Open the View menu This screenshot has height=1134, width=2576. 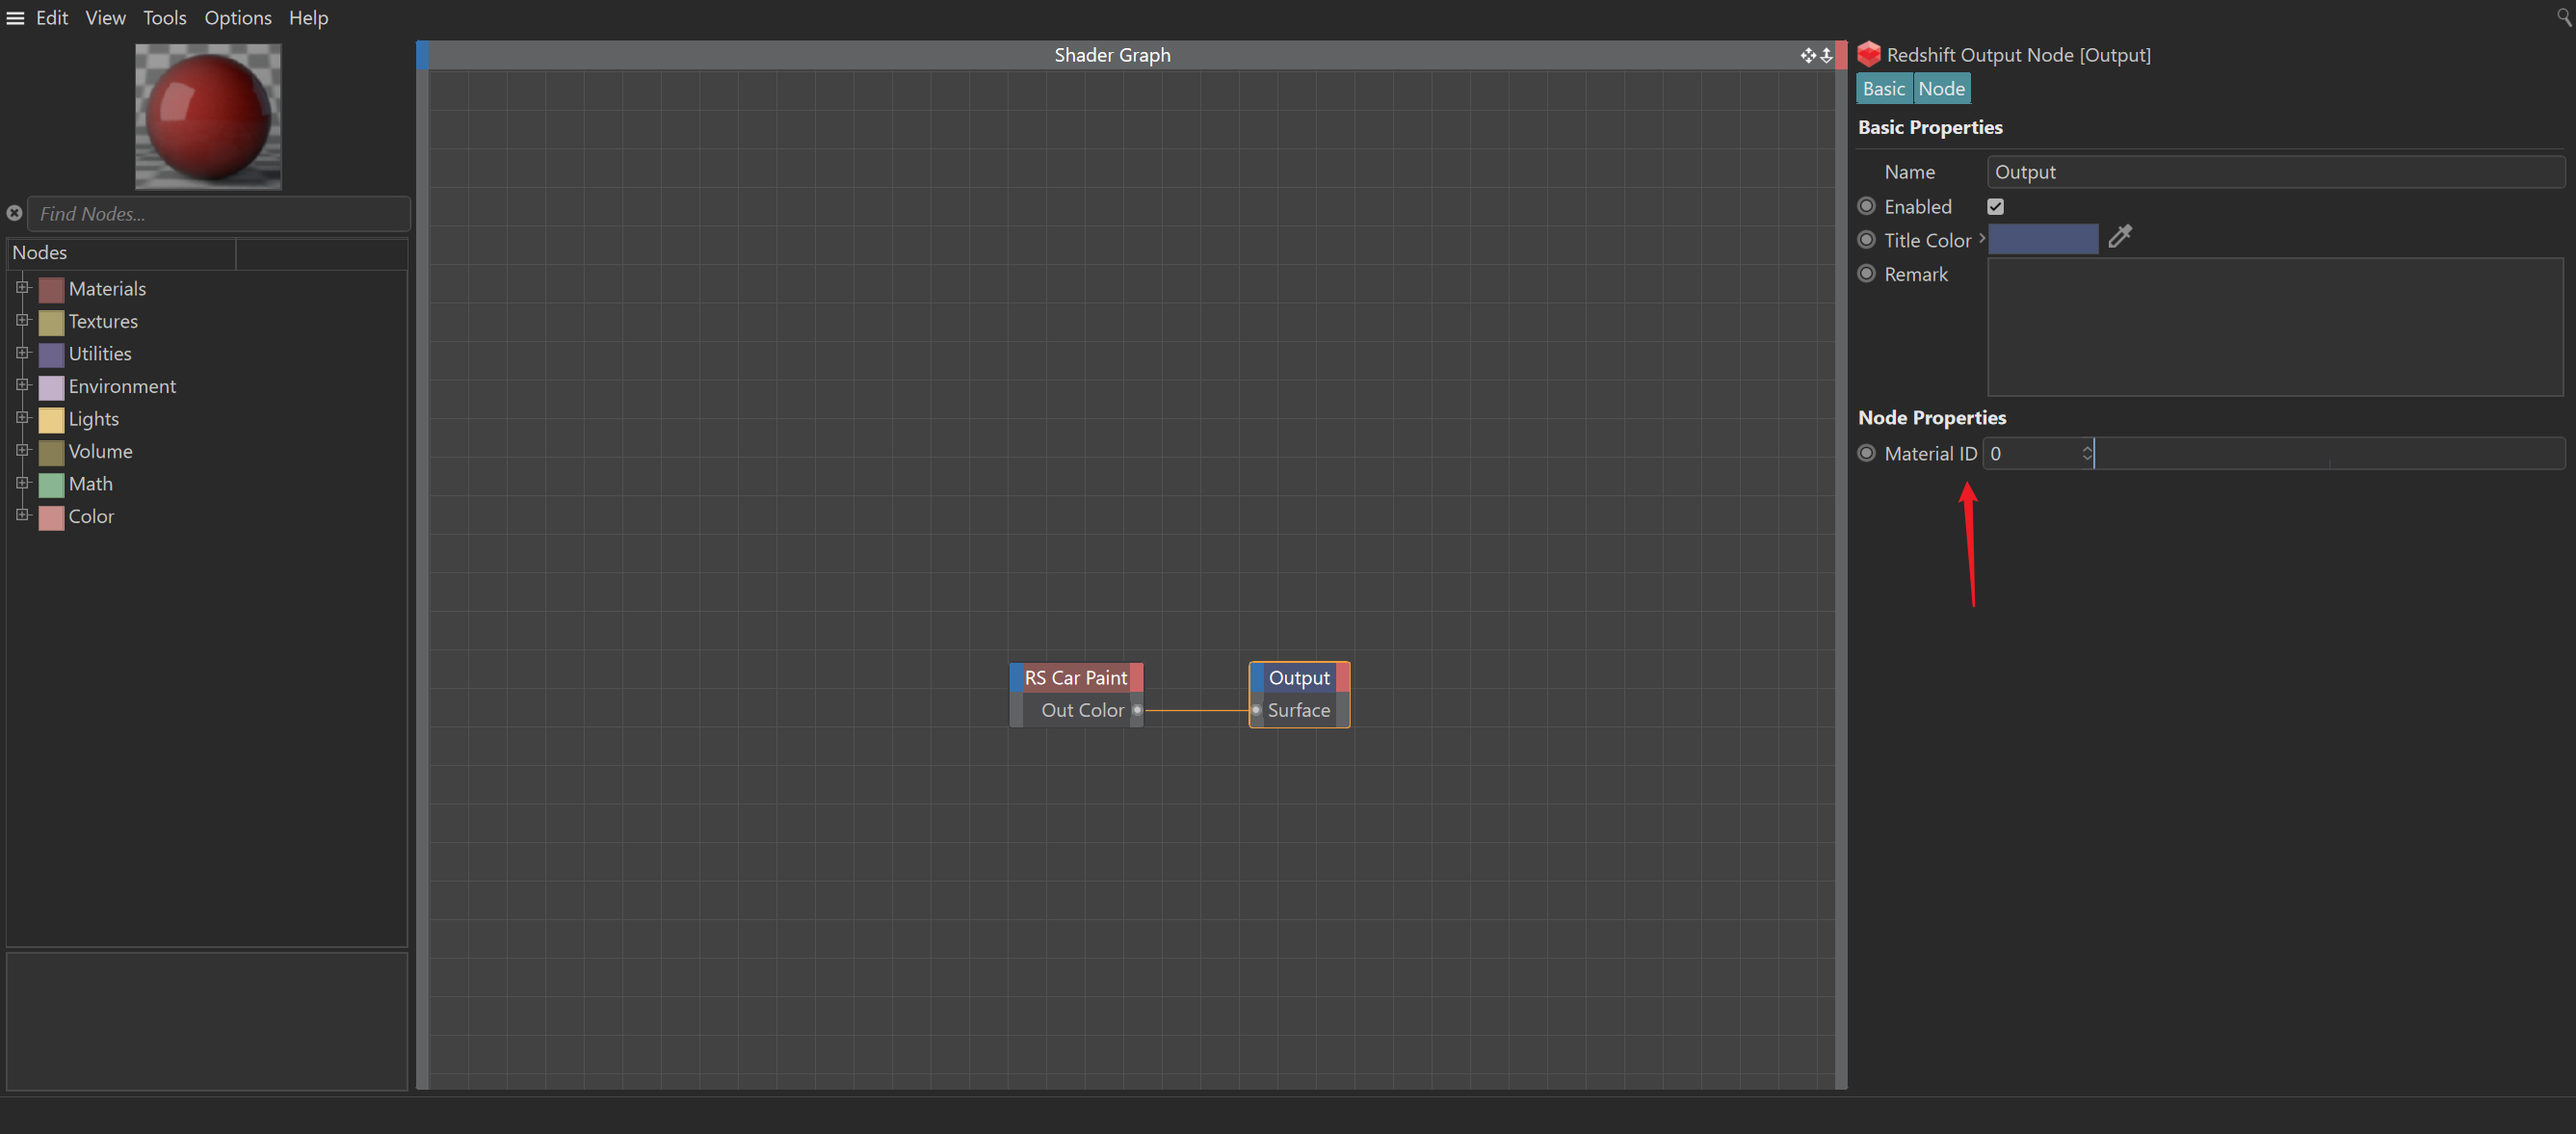point(105,18)
